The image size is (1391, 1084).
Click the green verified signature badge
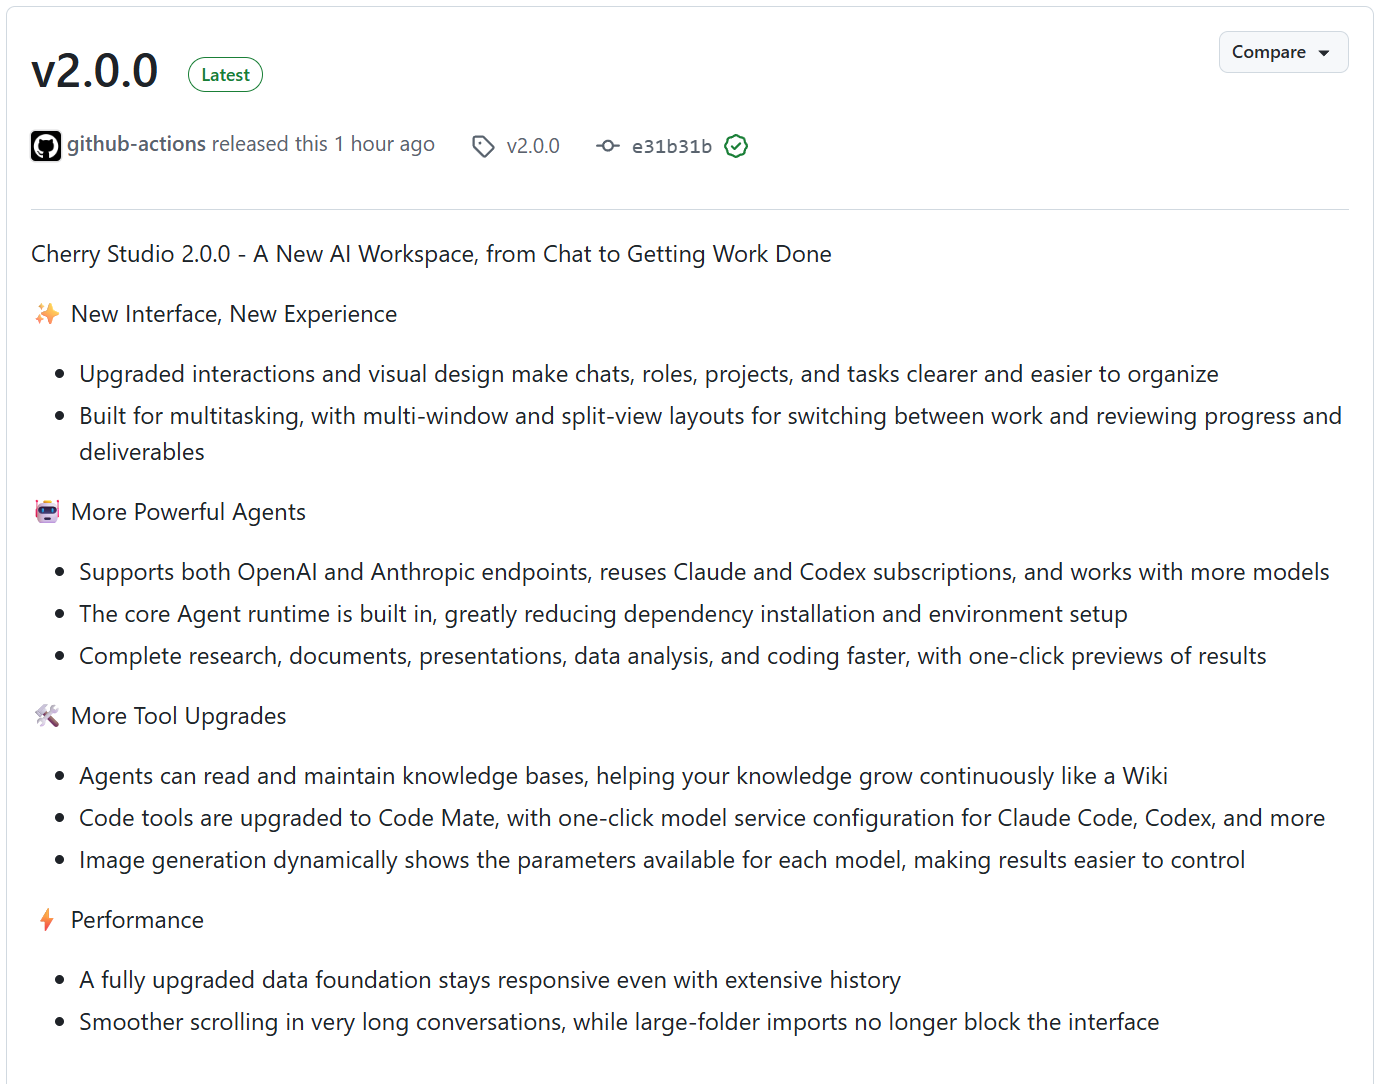[736, 146]
